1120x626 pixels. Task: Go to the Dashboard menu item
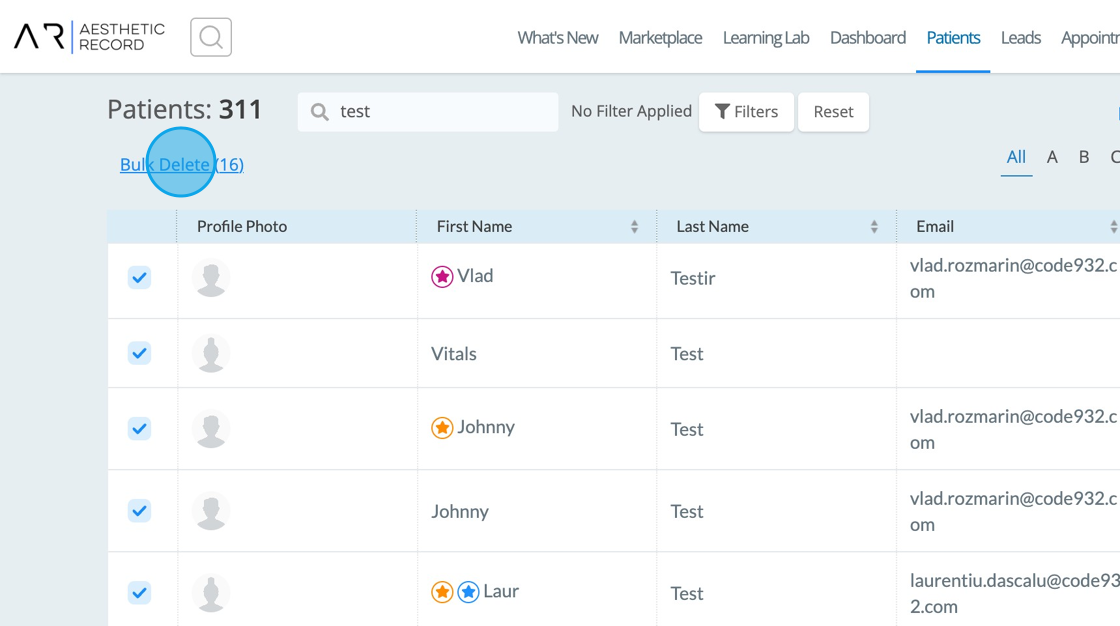click(867, 38)
